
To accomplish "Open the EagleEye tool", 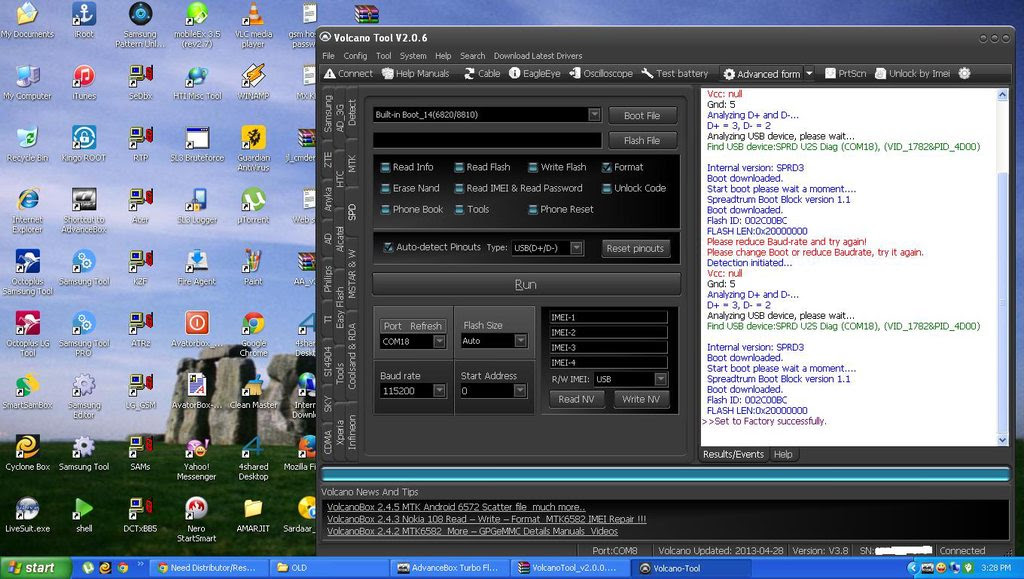I will pyautogui.click(x=534, y=74).
